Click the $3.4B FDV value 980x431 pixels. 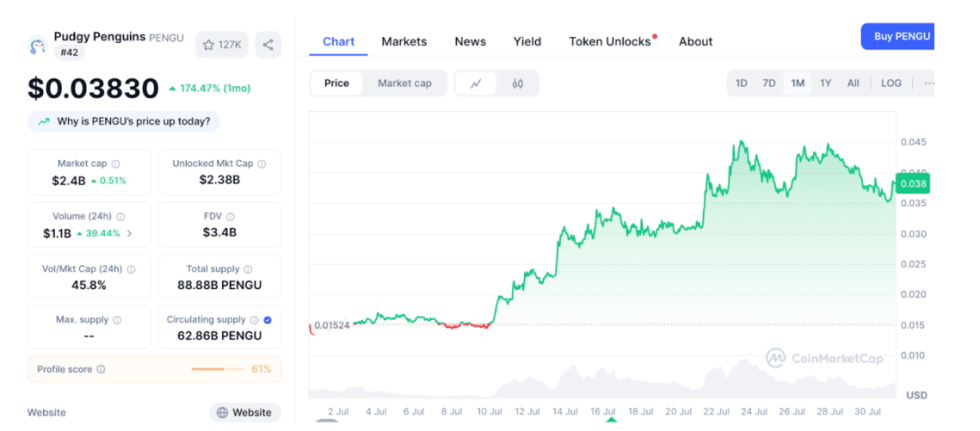pyautogui.click(x=219, y=232)
